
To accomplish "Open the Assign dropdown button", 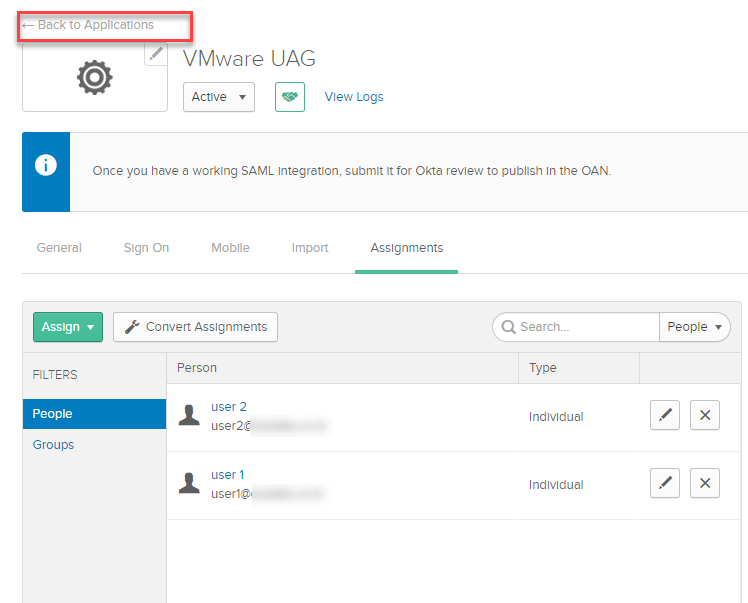I will click(x=68, y=327).
